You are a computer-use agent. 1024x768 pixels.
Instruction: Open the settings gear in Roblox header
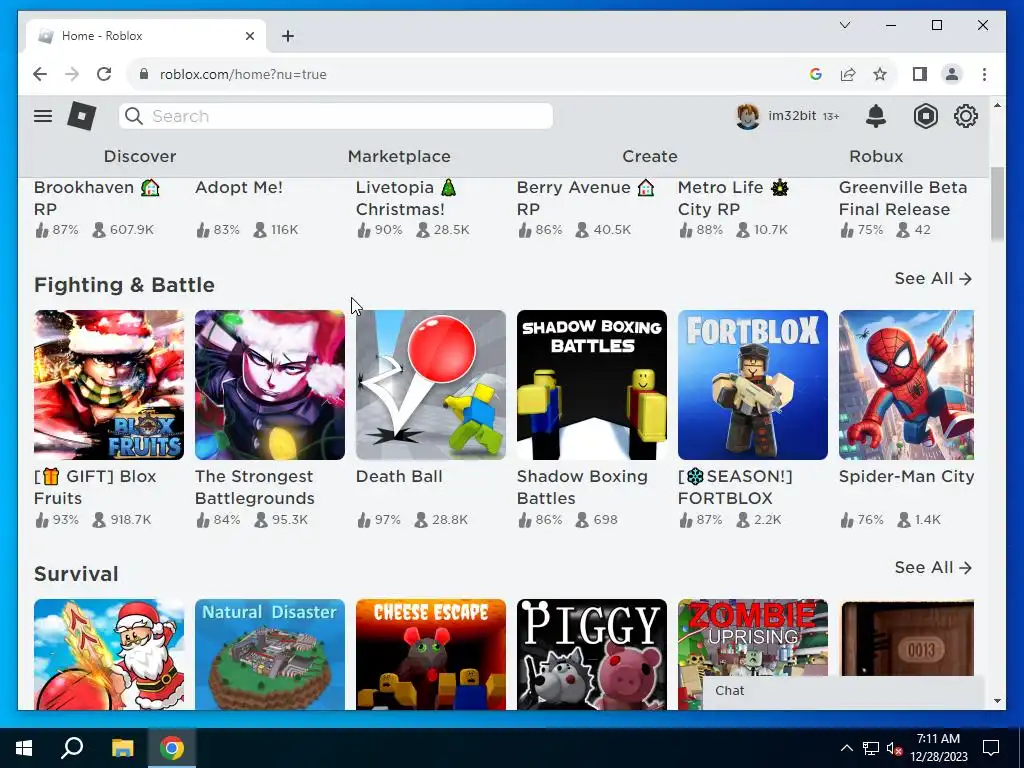pos(965,116)
